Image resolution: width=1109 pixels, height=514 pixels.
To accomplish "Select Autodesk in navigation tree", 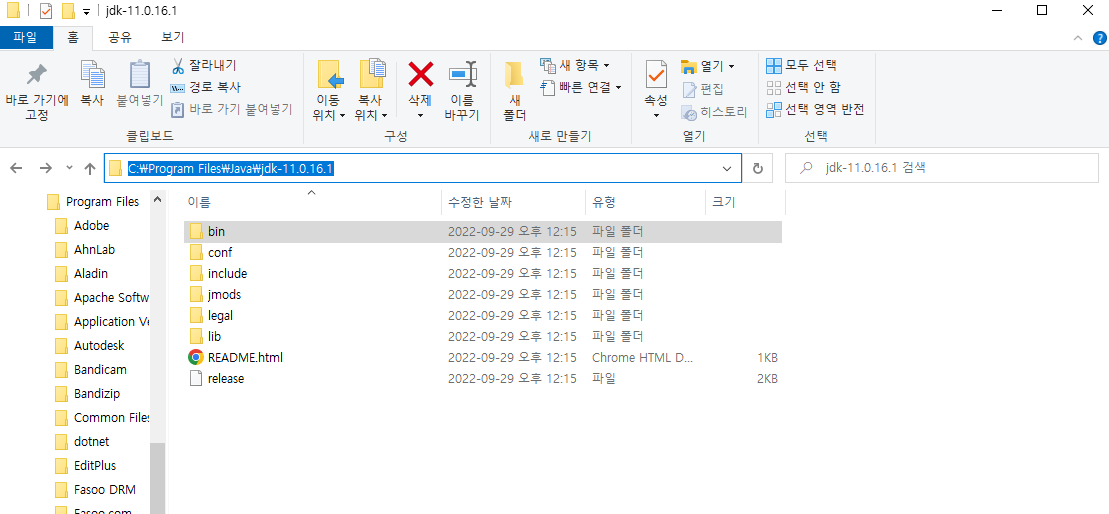I will tap(89, 346).
